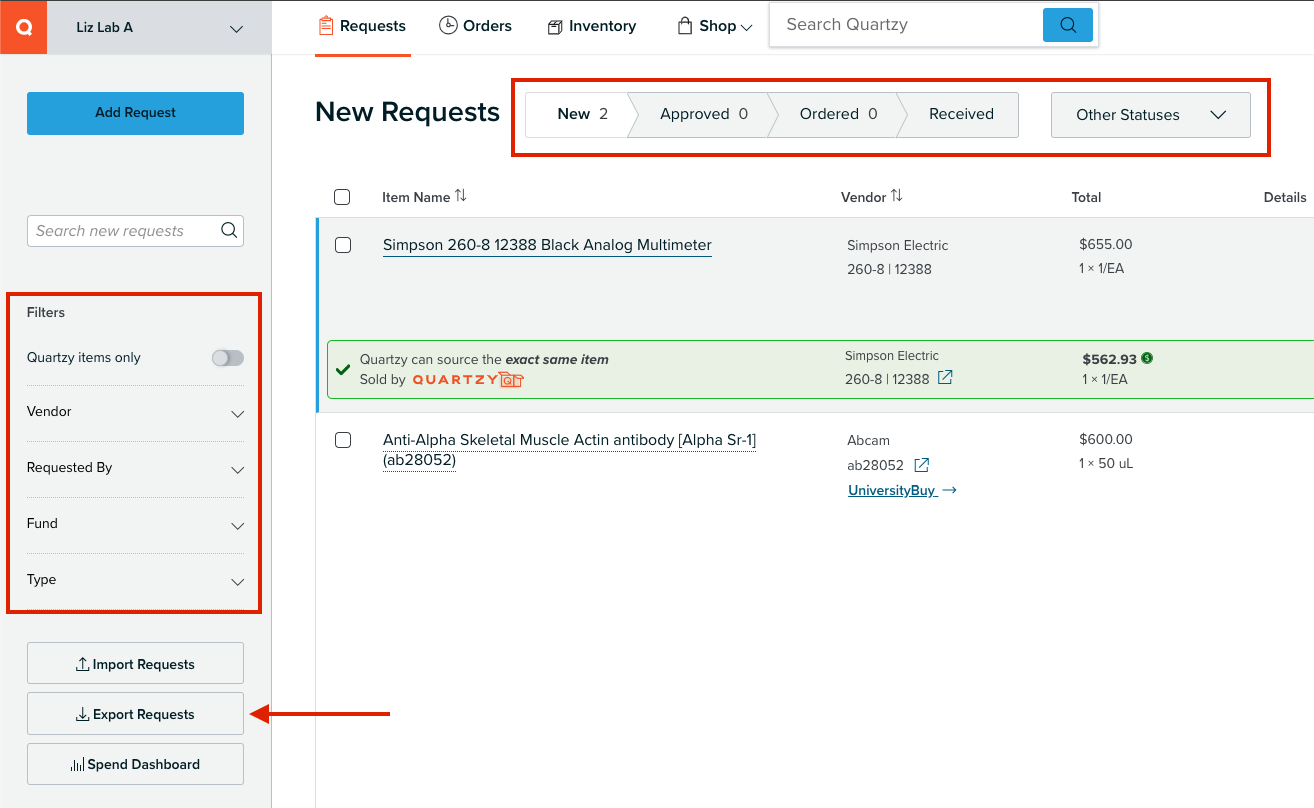Open the Simpson 260-8 12388 Black Analog Multimeter link

tap(547, 245)
